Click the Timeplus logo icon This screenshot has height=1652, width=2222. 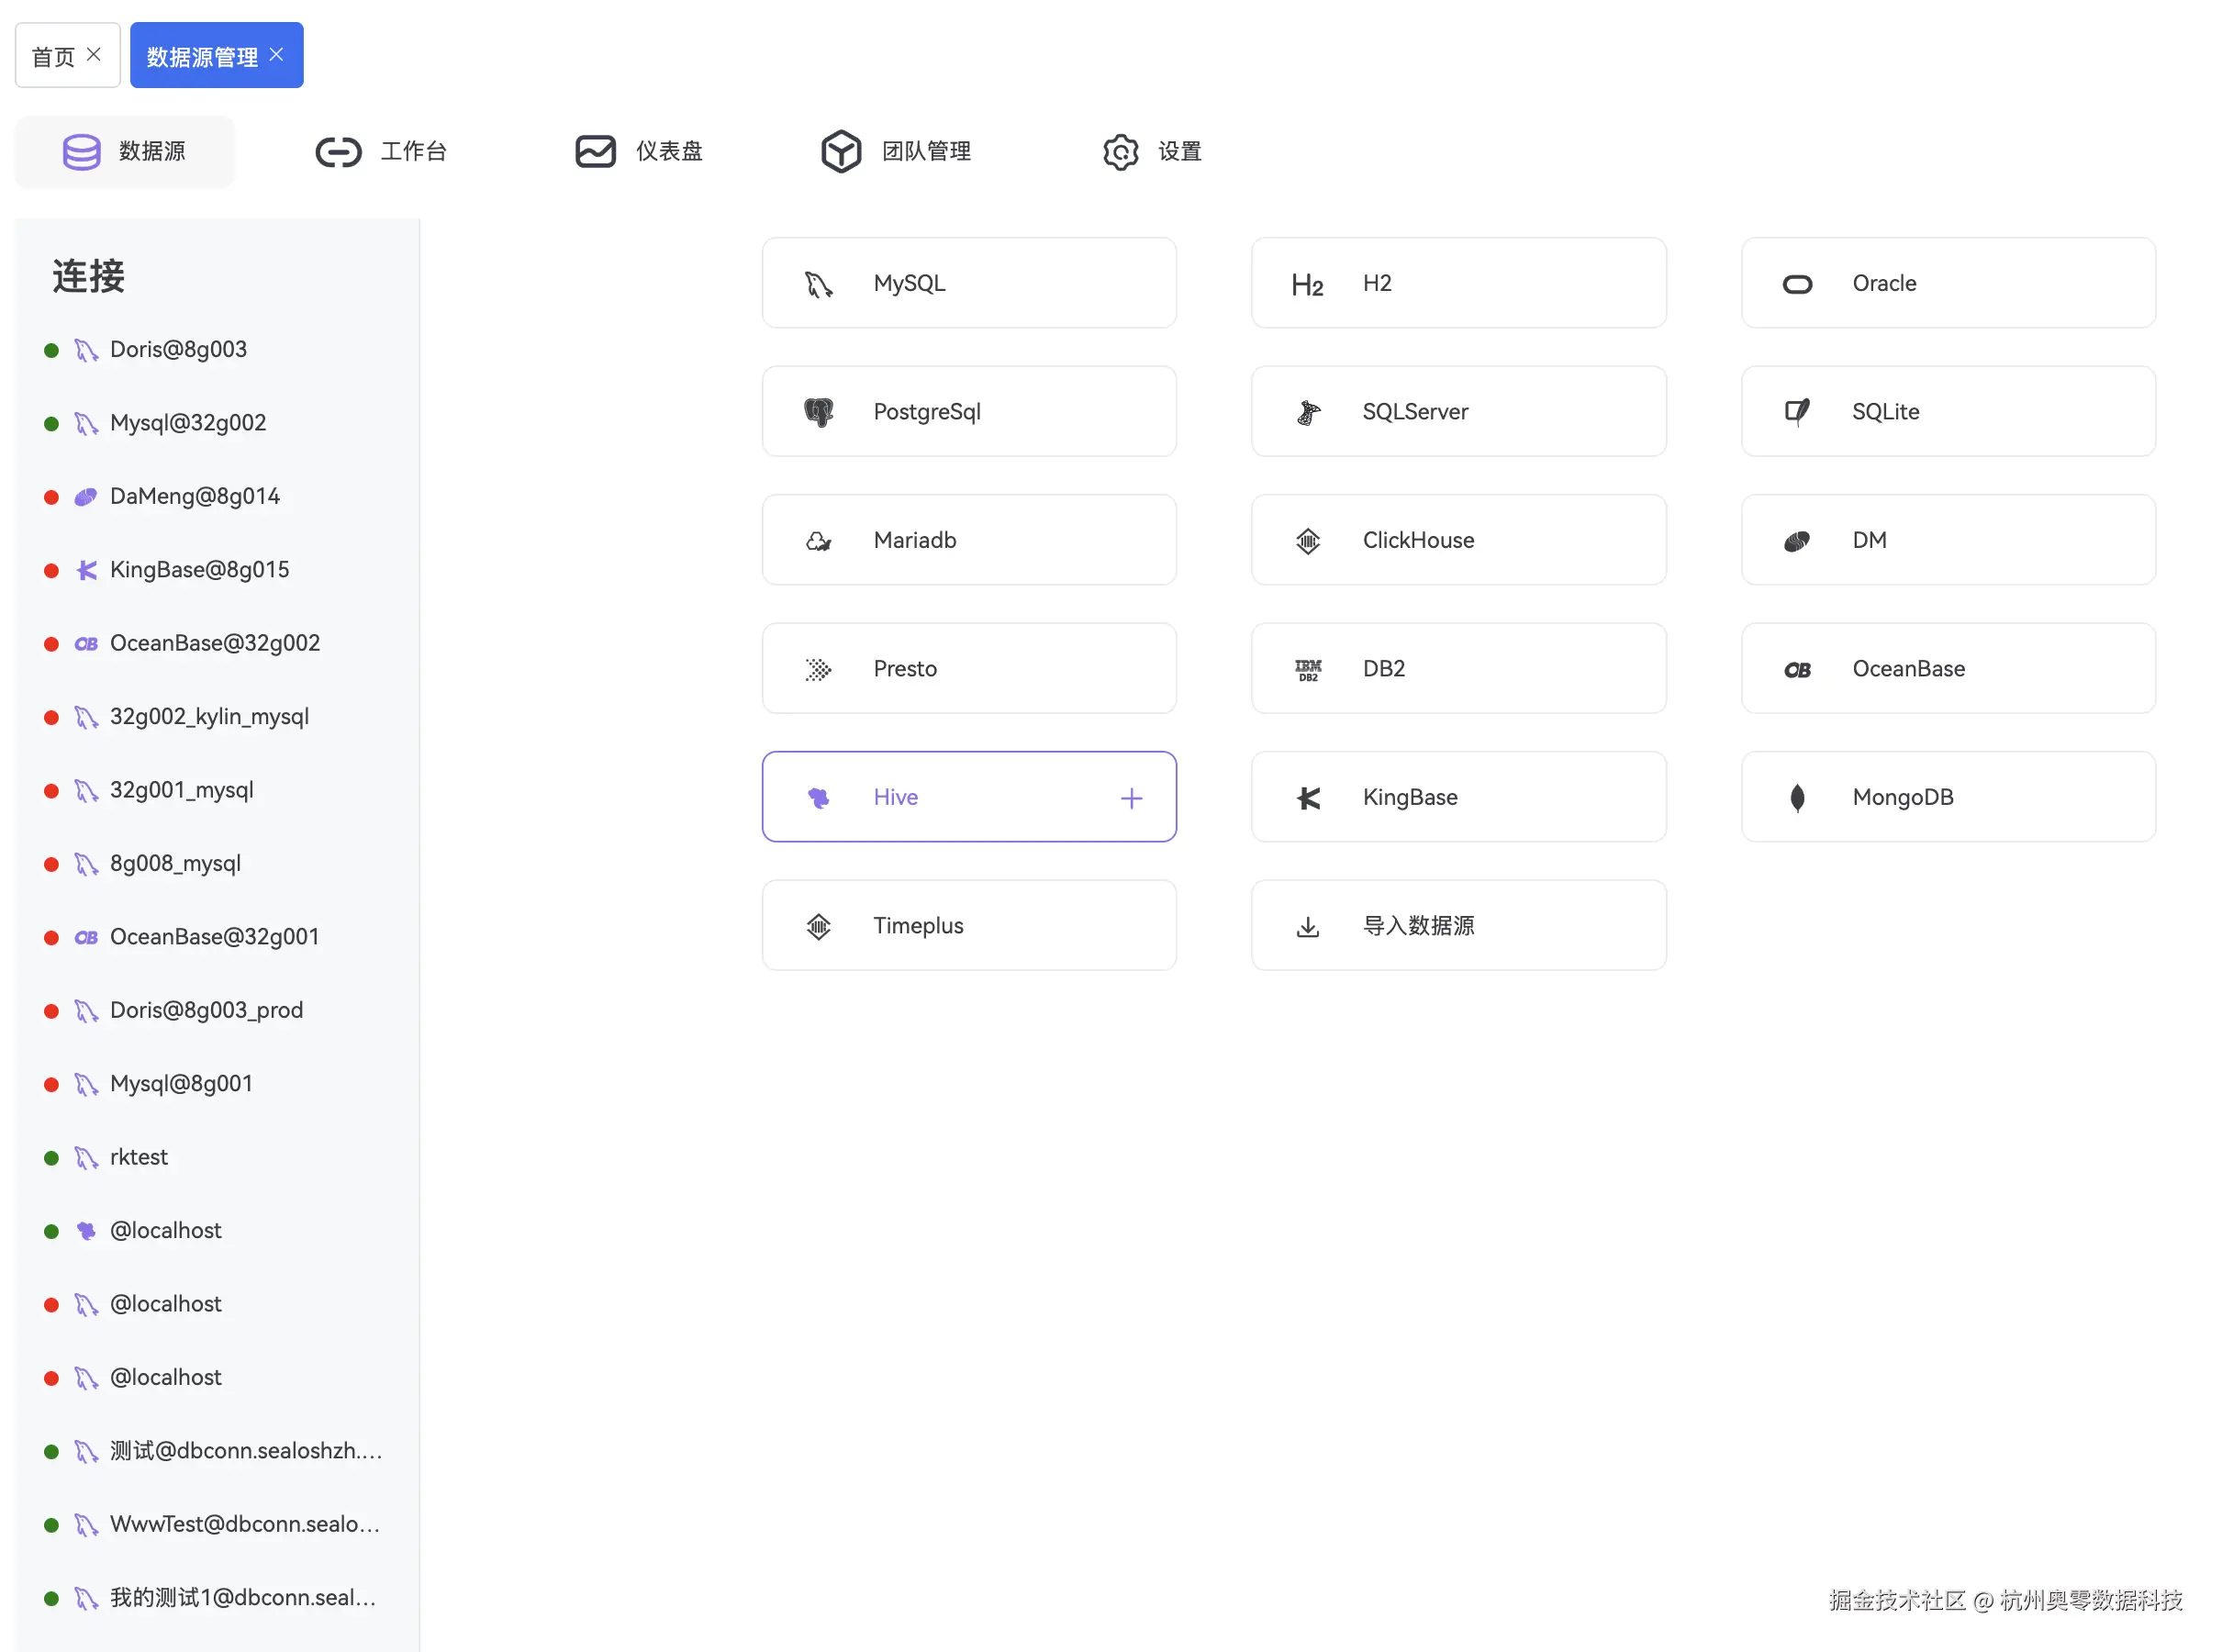(x=818, y=926)
